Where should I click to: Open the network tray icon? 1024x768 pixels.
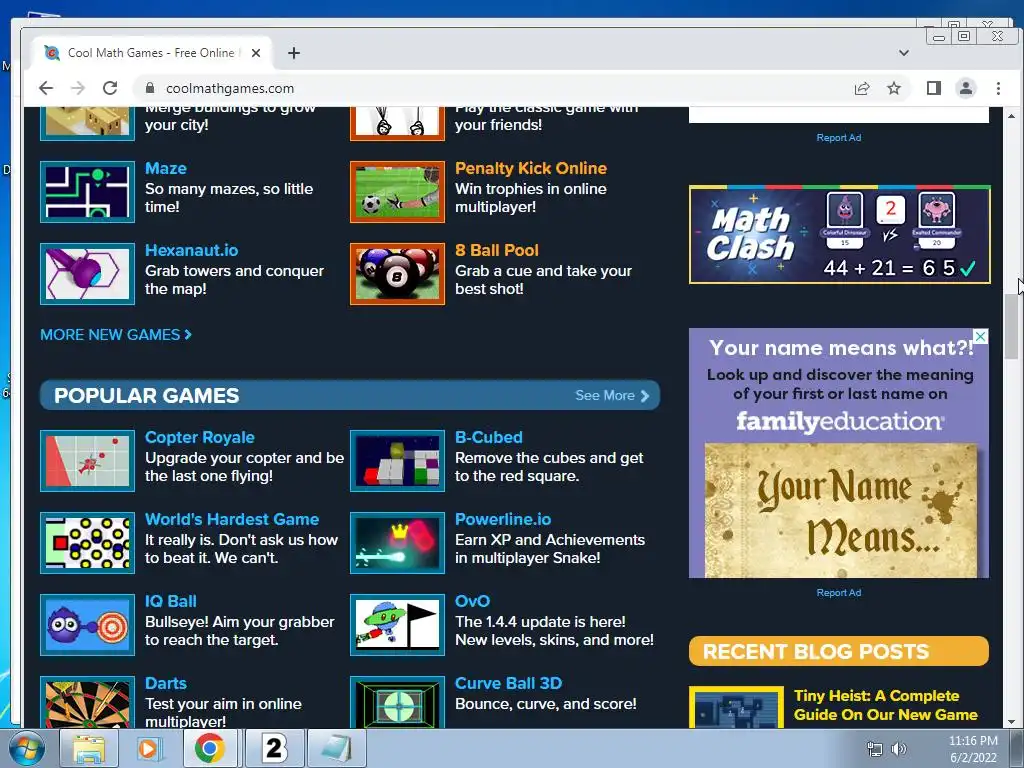874,748
